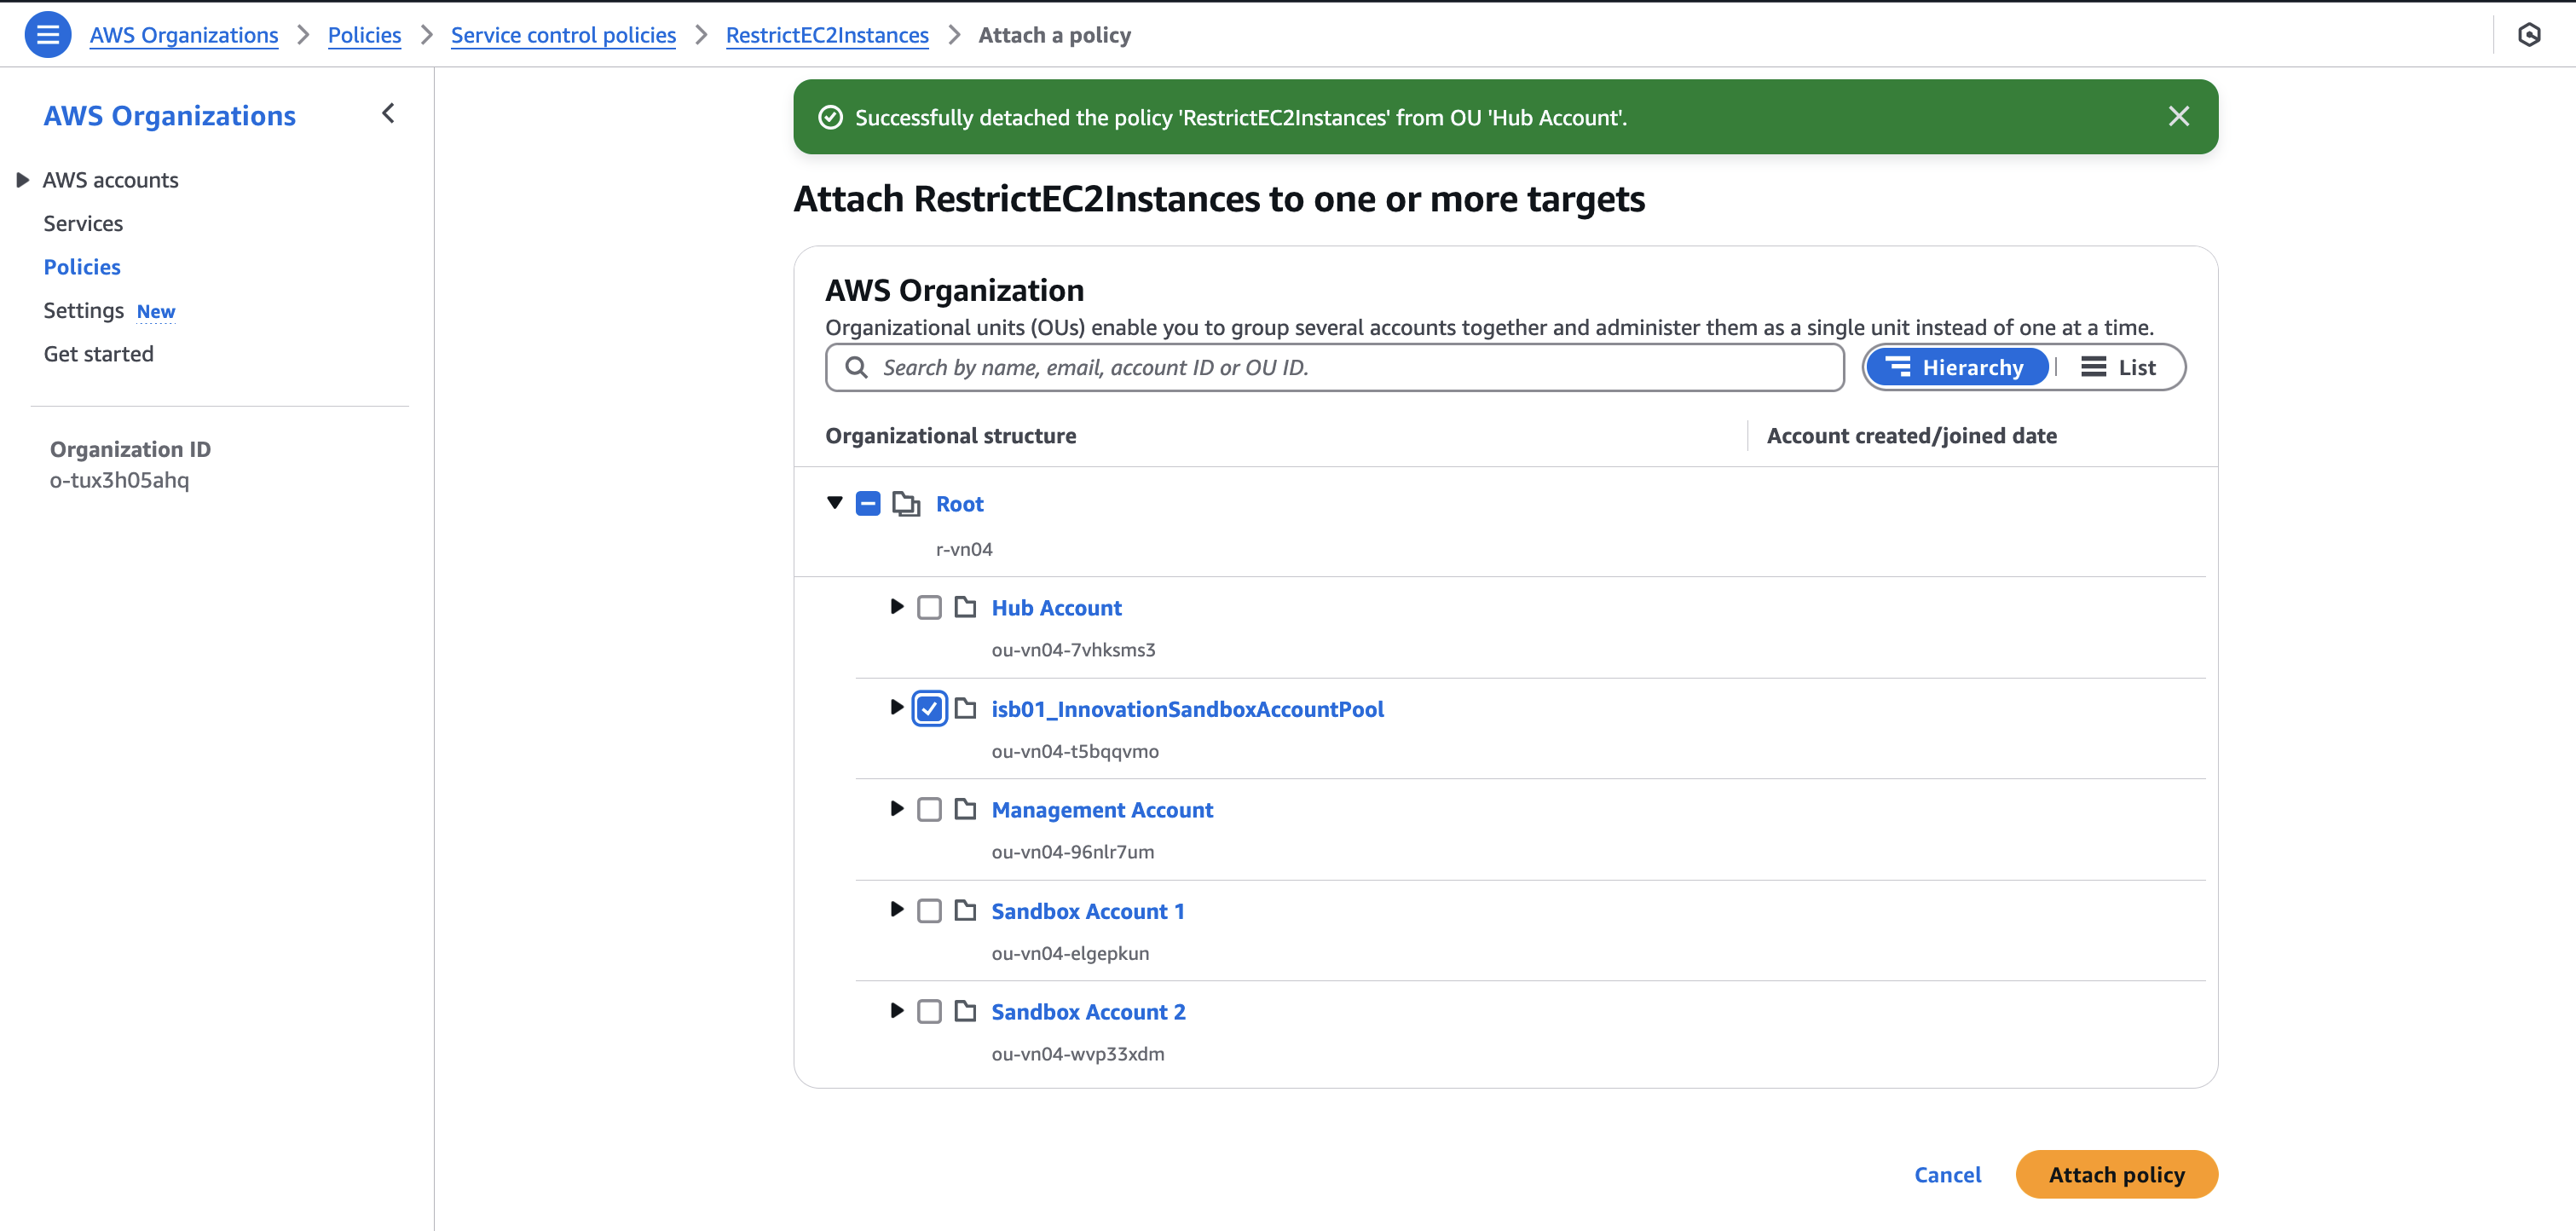The image size is (2576, 1231).
Task: Expand the Sandbox Account 1 OU
Action: (x=897, y=910)
